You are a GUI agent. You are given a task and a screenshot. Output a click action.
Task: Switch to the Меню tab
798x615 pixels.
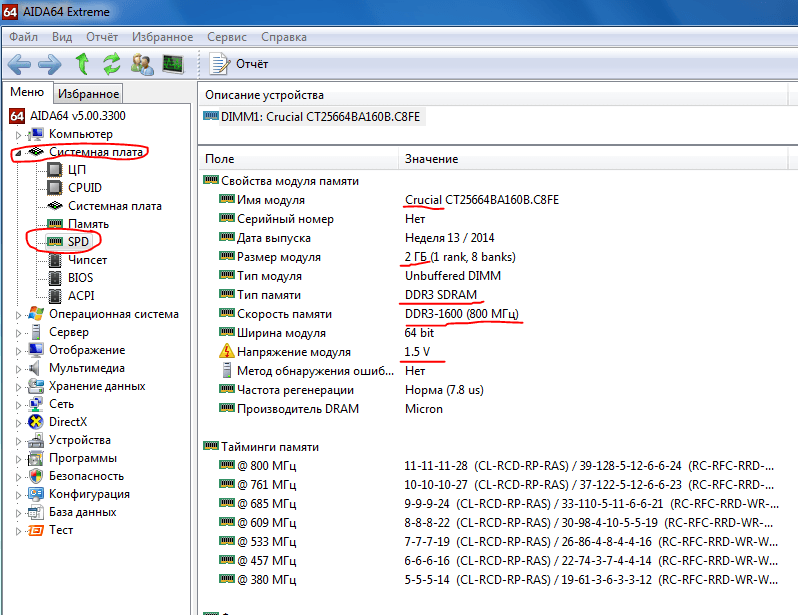point(27,92)
